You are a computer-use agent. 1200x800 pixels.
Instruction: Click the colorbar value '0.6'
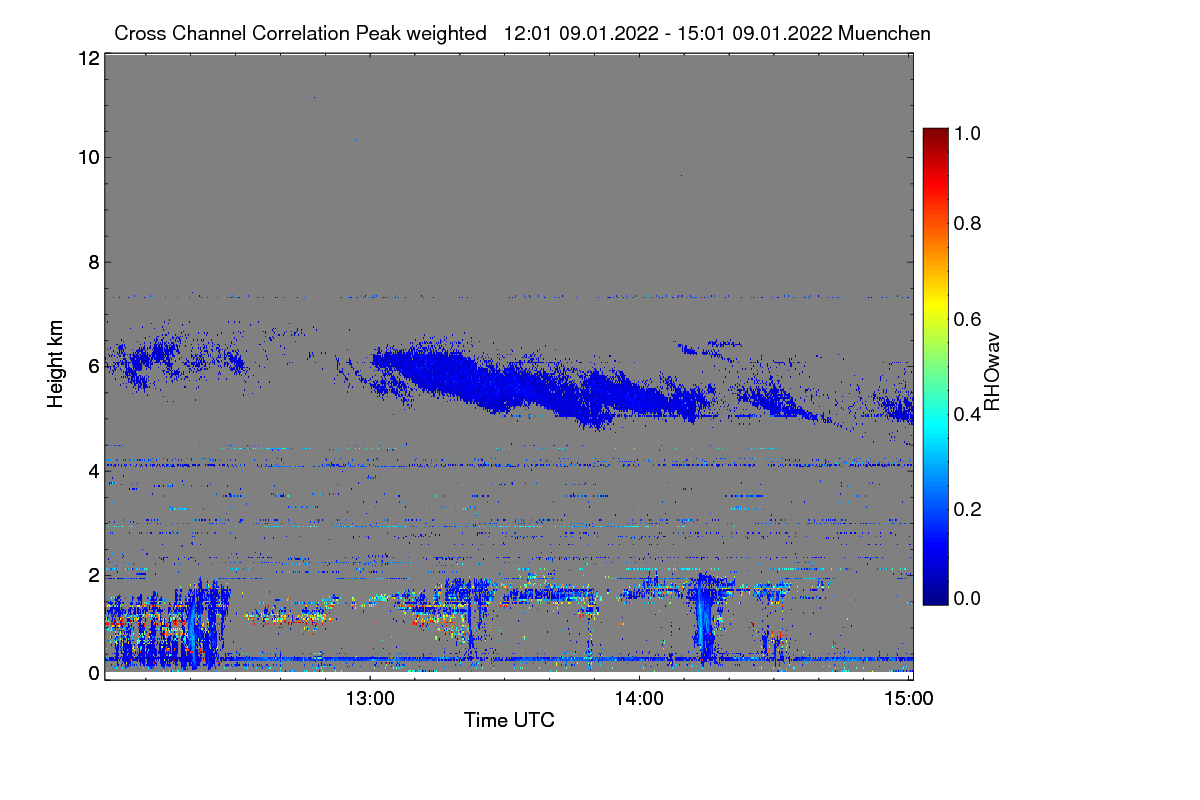[x=968, y=319]
